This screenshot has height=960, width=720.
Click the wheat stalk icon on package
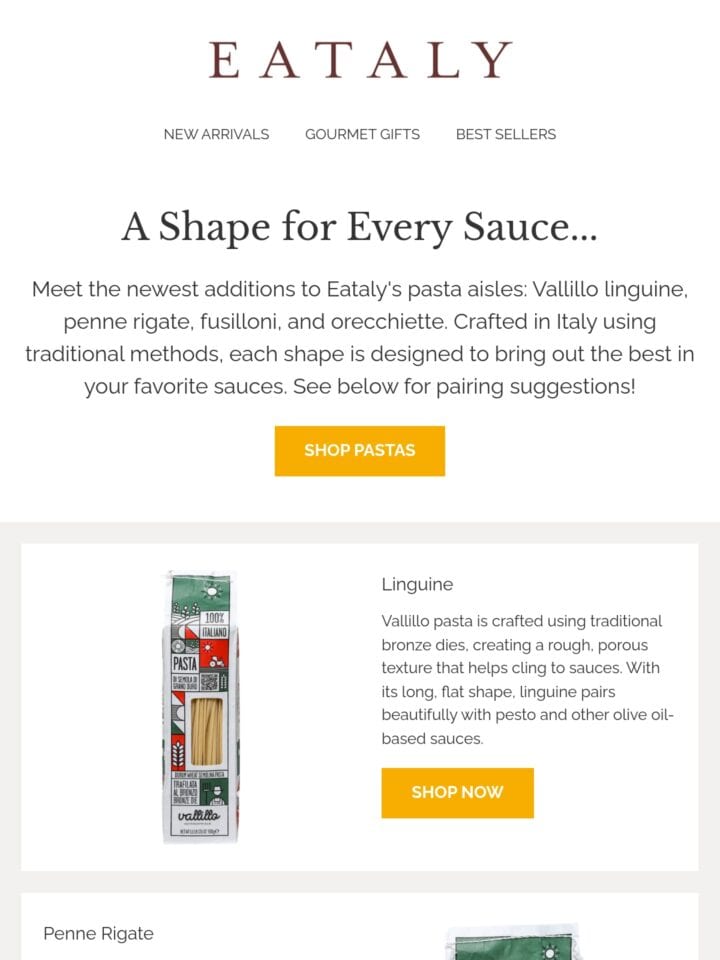click(178, 754)
